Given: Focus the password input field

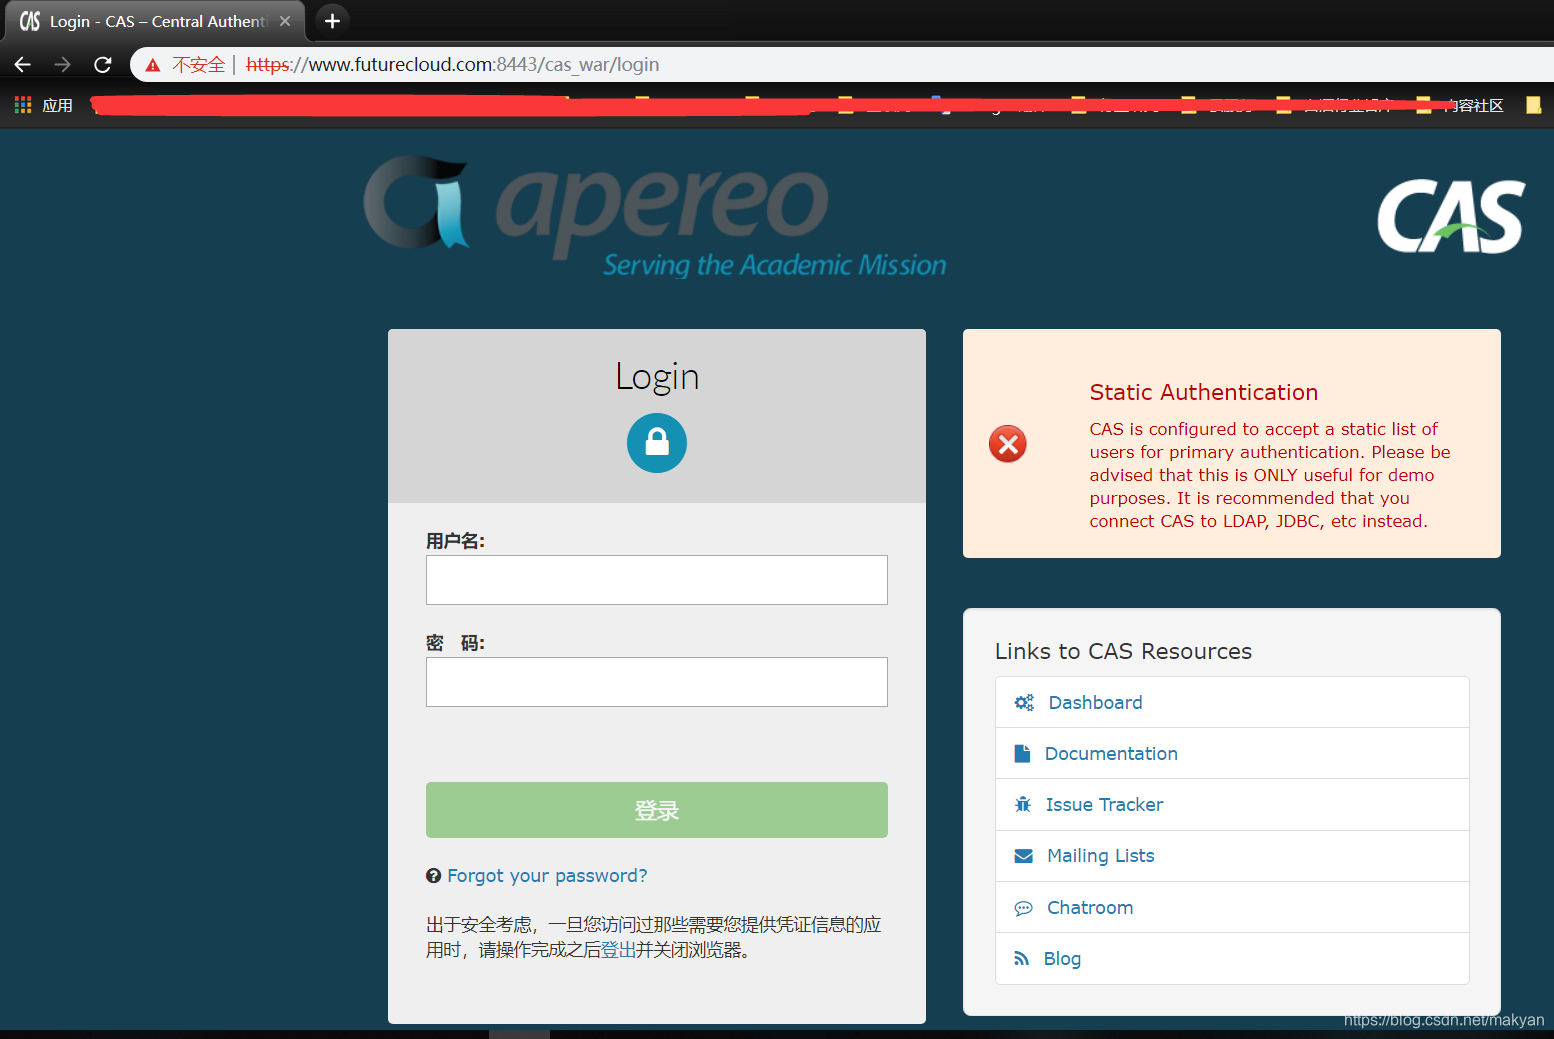Looking at the screenshot, I should 657,682.
